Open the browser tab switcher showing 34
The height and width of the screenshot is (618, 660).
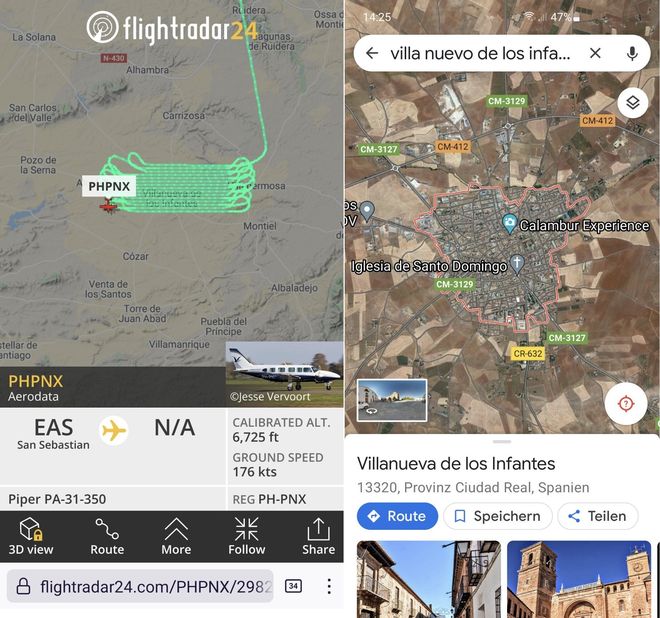pyautogui.click(x=293, y=586)
